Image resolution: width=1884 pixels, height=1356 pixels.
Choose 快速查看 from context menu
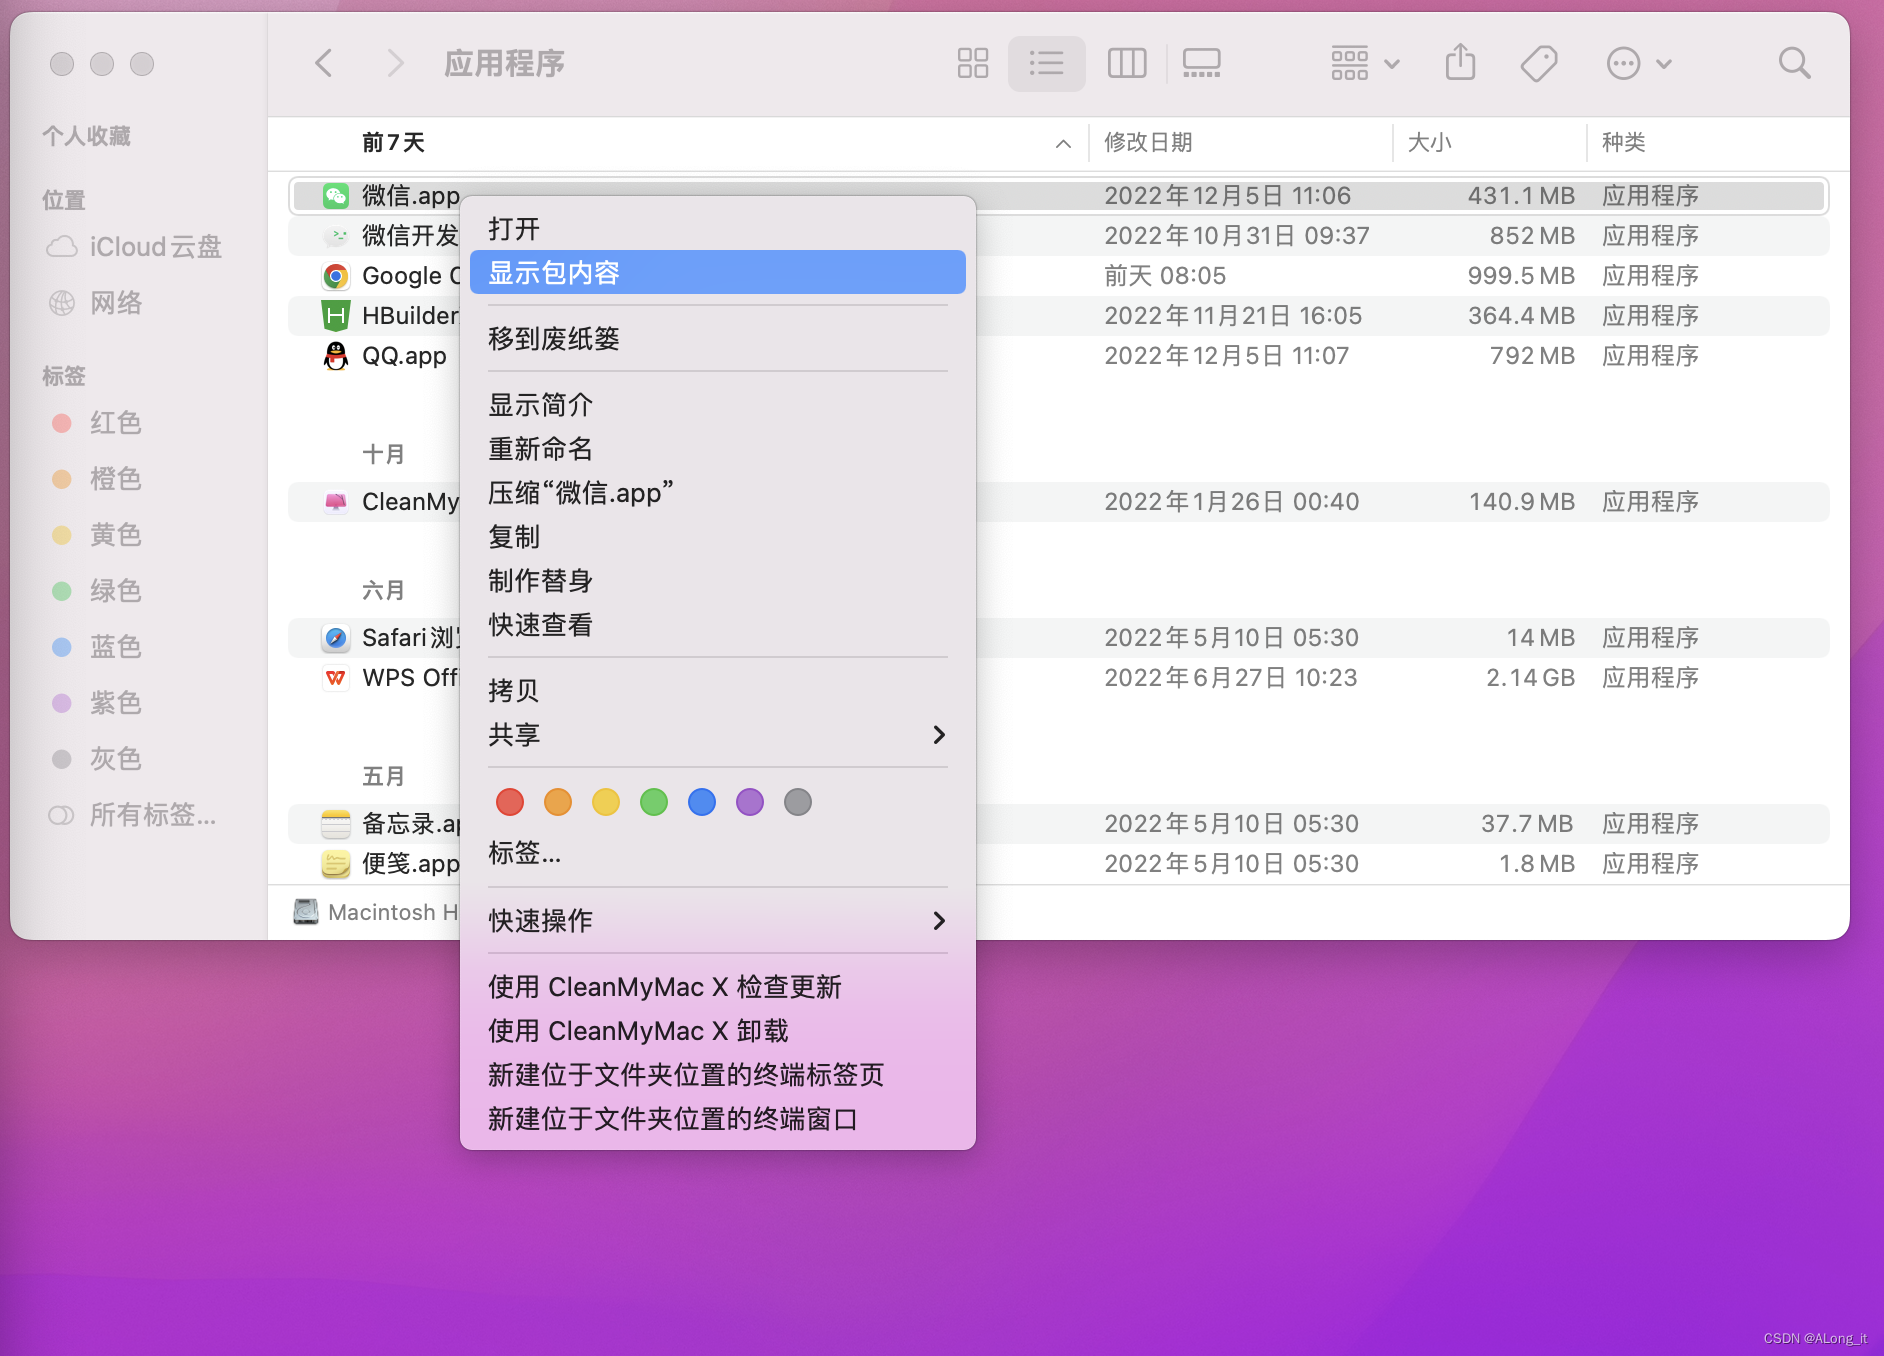717,625
